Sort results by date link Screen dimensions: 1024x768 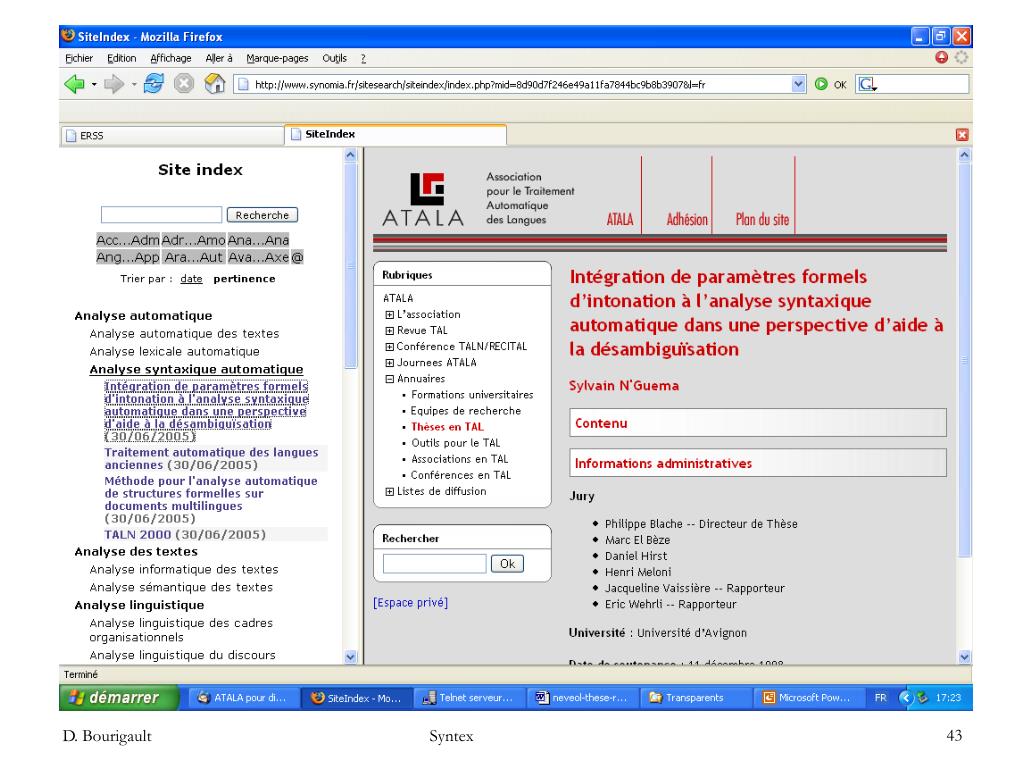(x=191, y=279)
